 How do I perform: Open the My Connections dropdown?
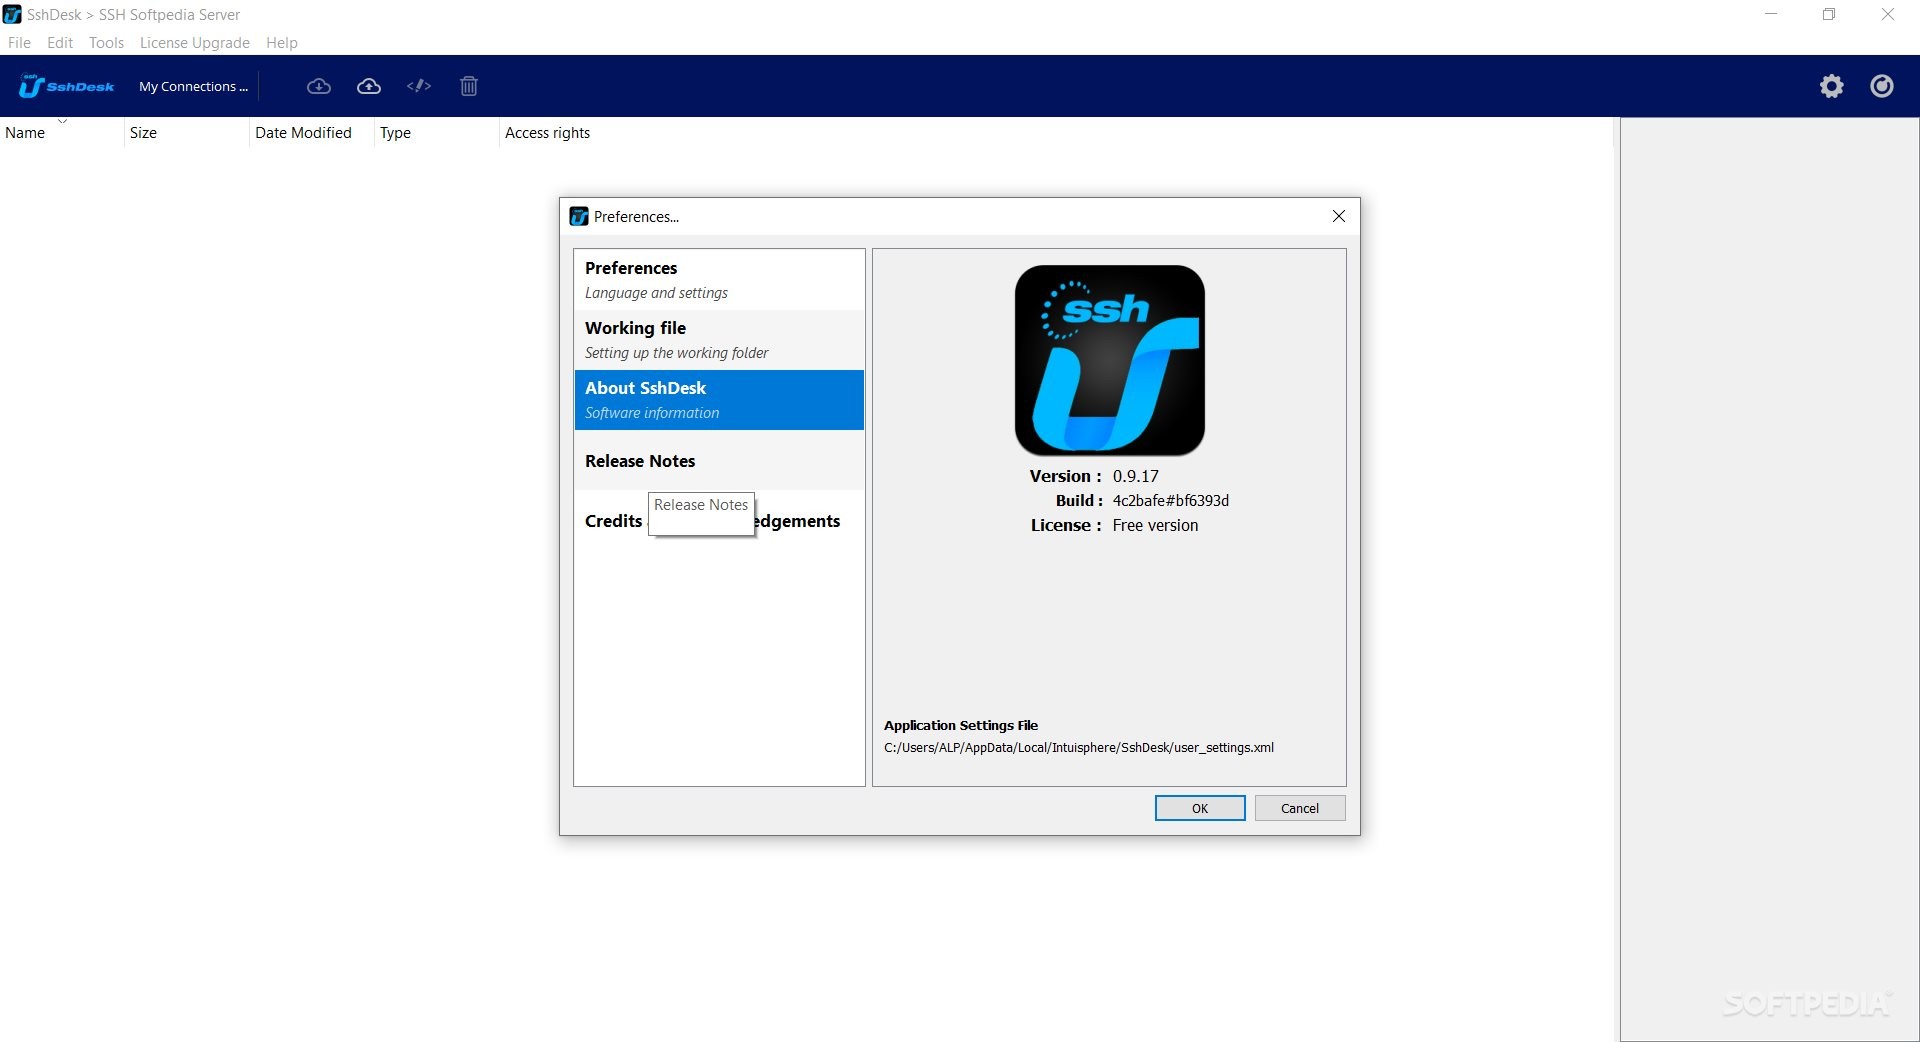coord(193,86)
